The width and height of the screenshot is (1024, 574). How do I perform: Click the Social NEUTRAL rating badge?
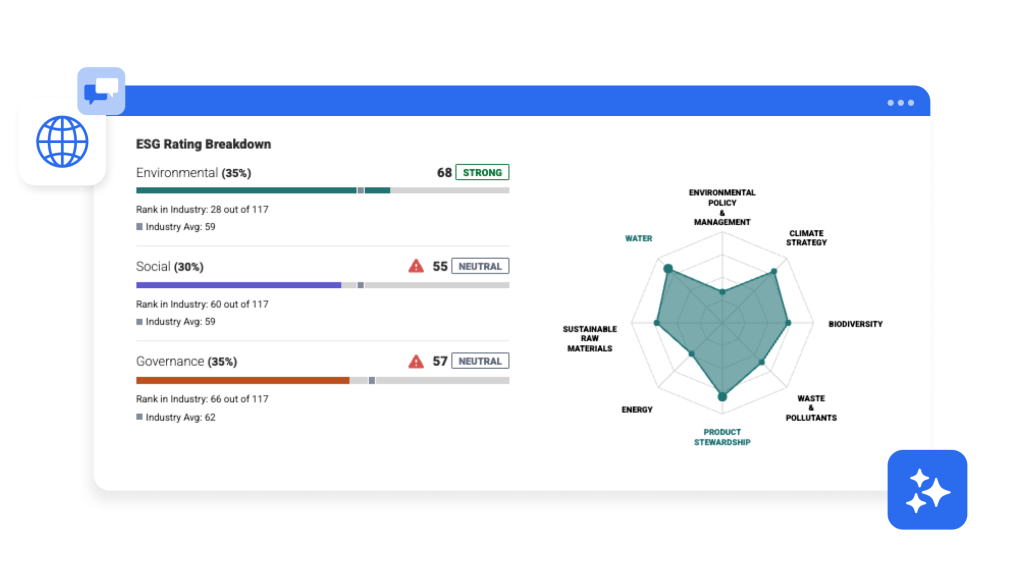coord(480,266)
